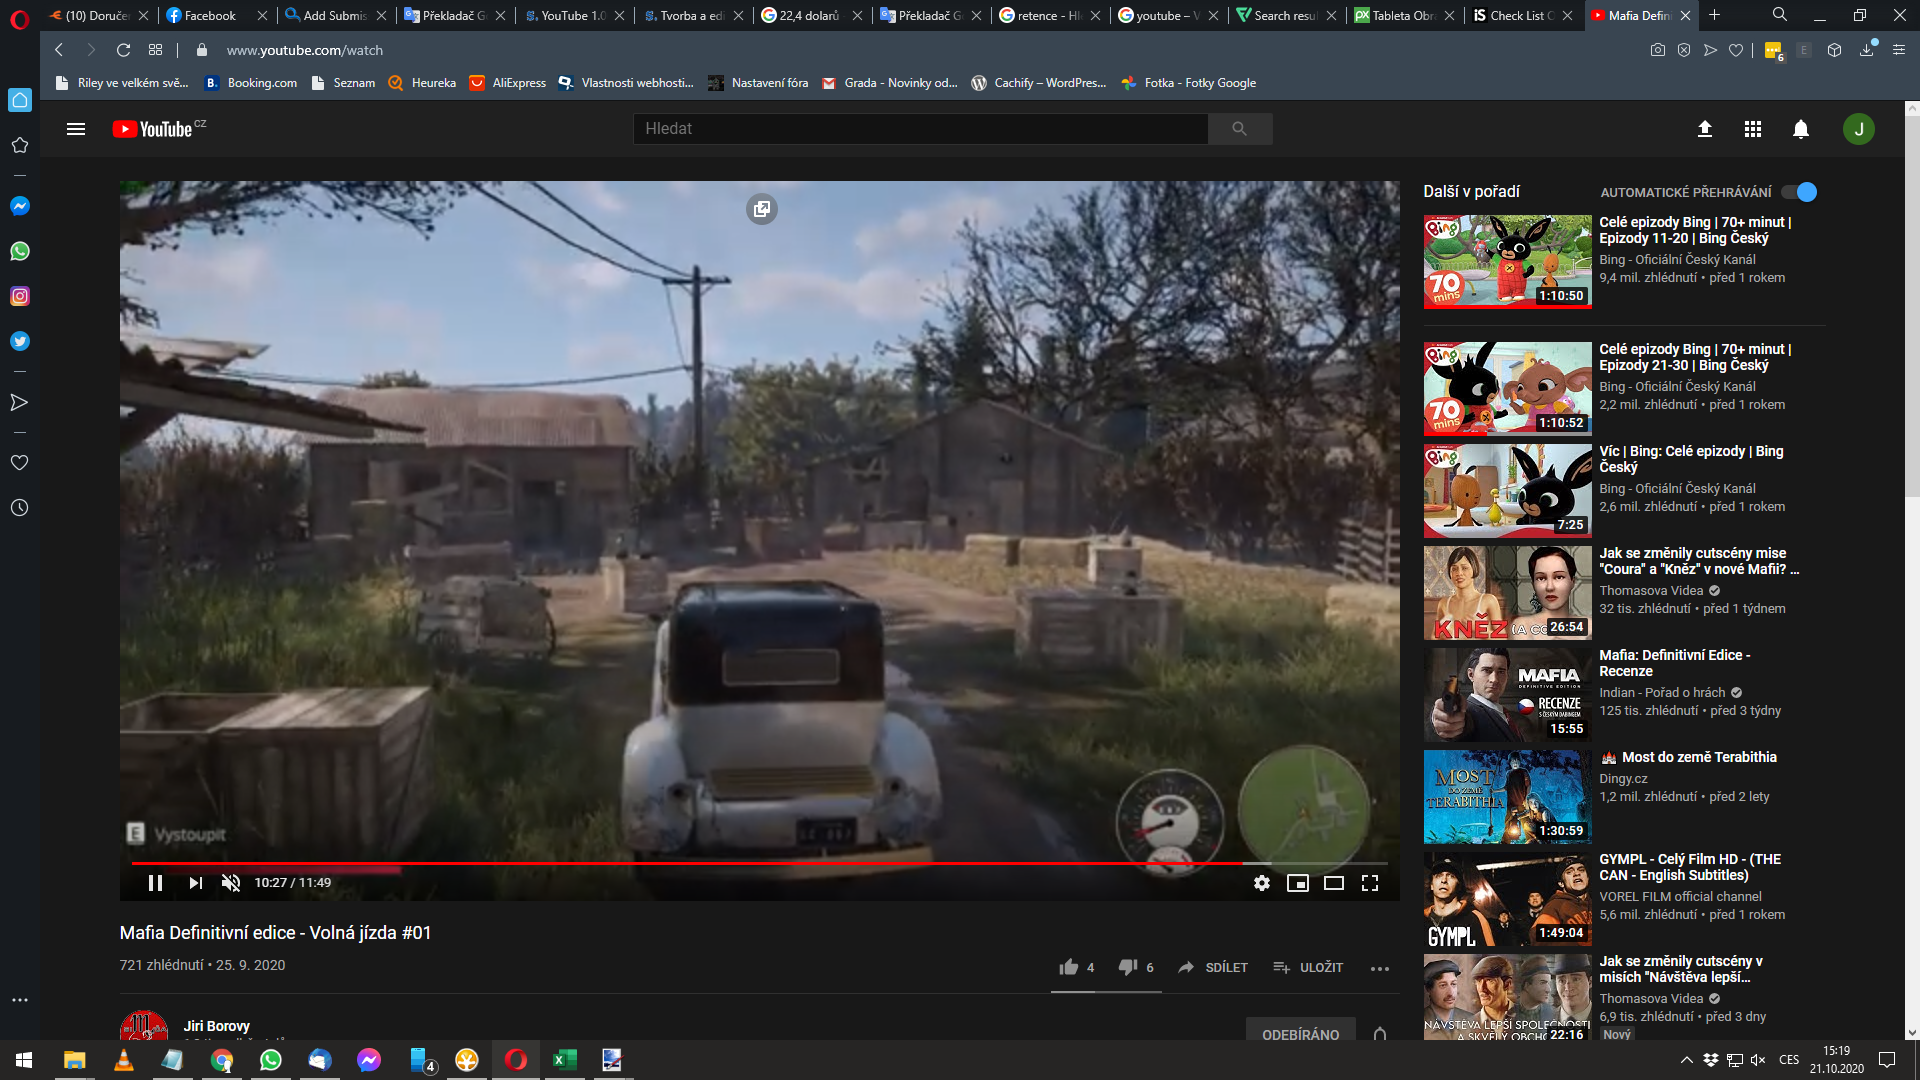Open Bing Epizody 11-20 thumbnail

point(1507,262)
